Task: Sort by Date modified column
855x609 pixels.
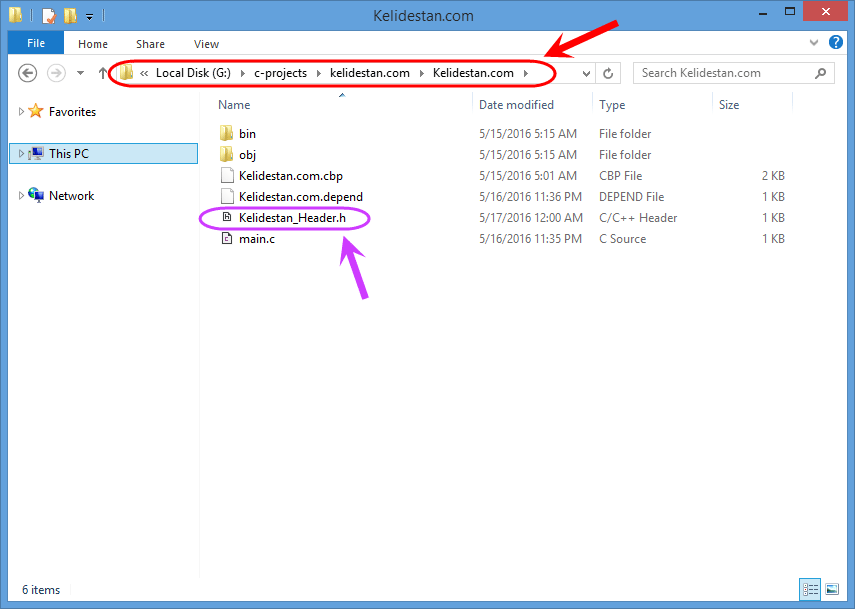Action: coord(516,105)
